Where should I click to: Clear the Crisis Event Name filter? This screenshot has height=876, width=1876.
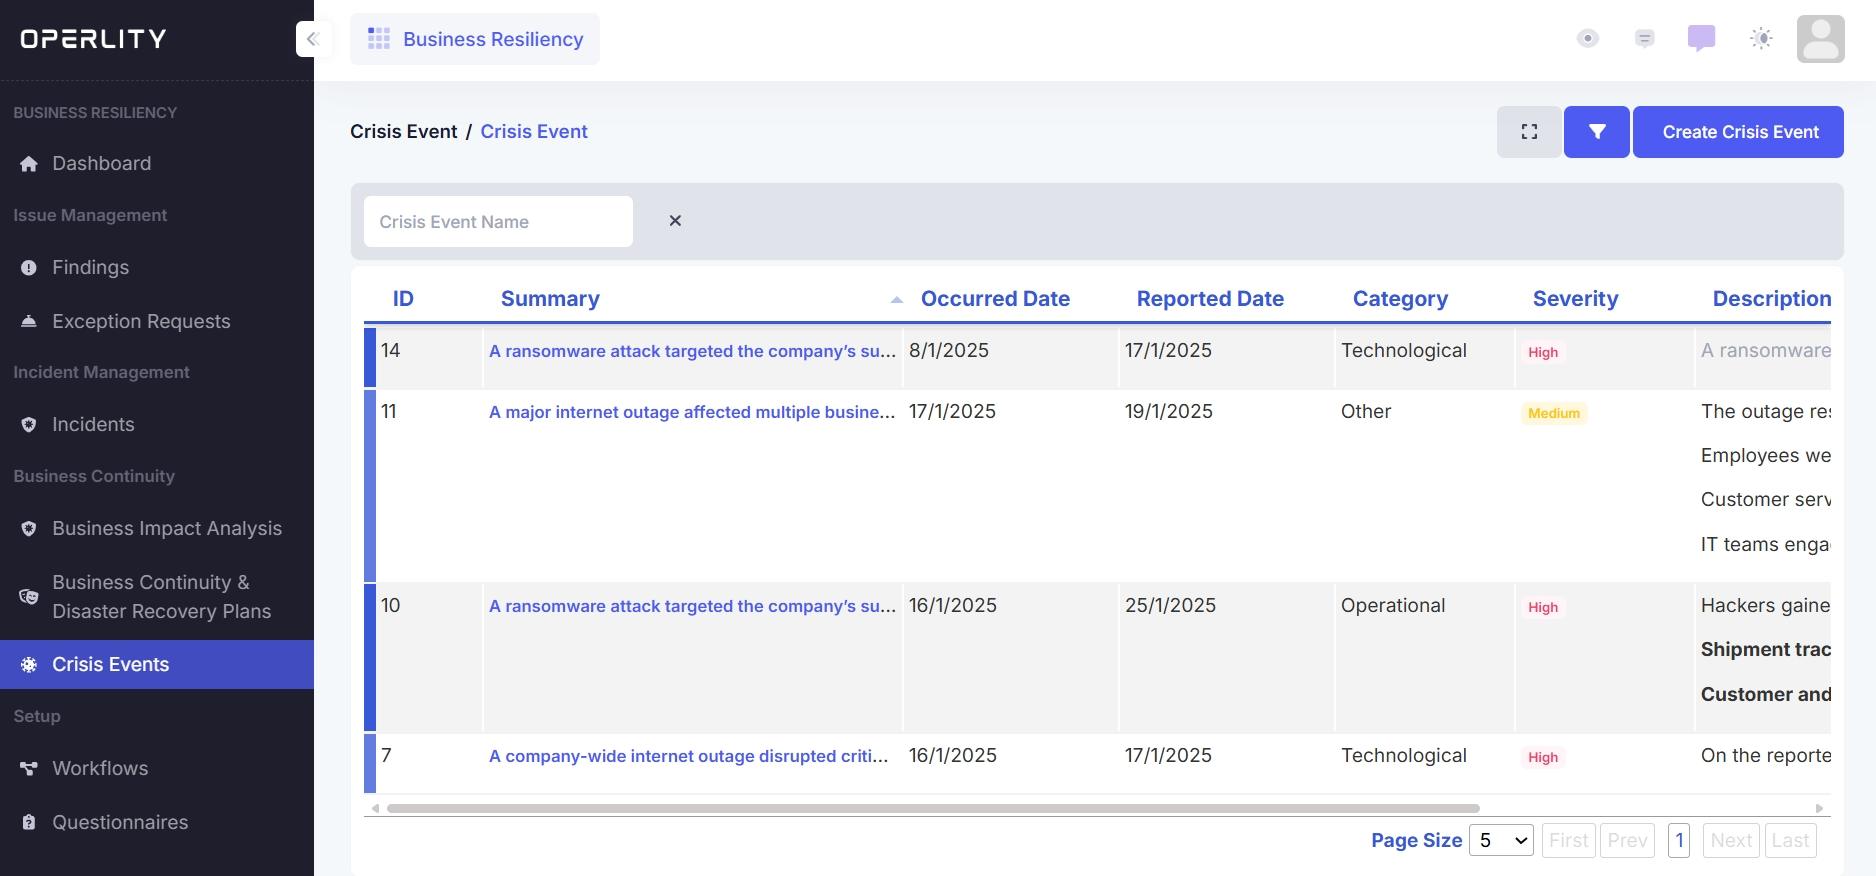pos(675,221)
